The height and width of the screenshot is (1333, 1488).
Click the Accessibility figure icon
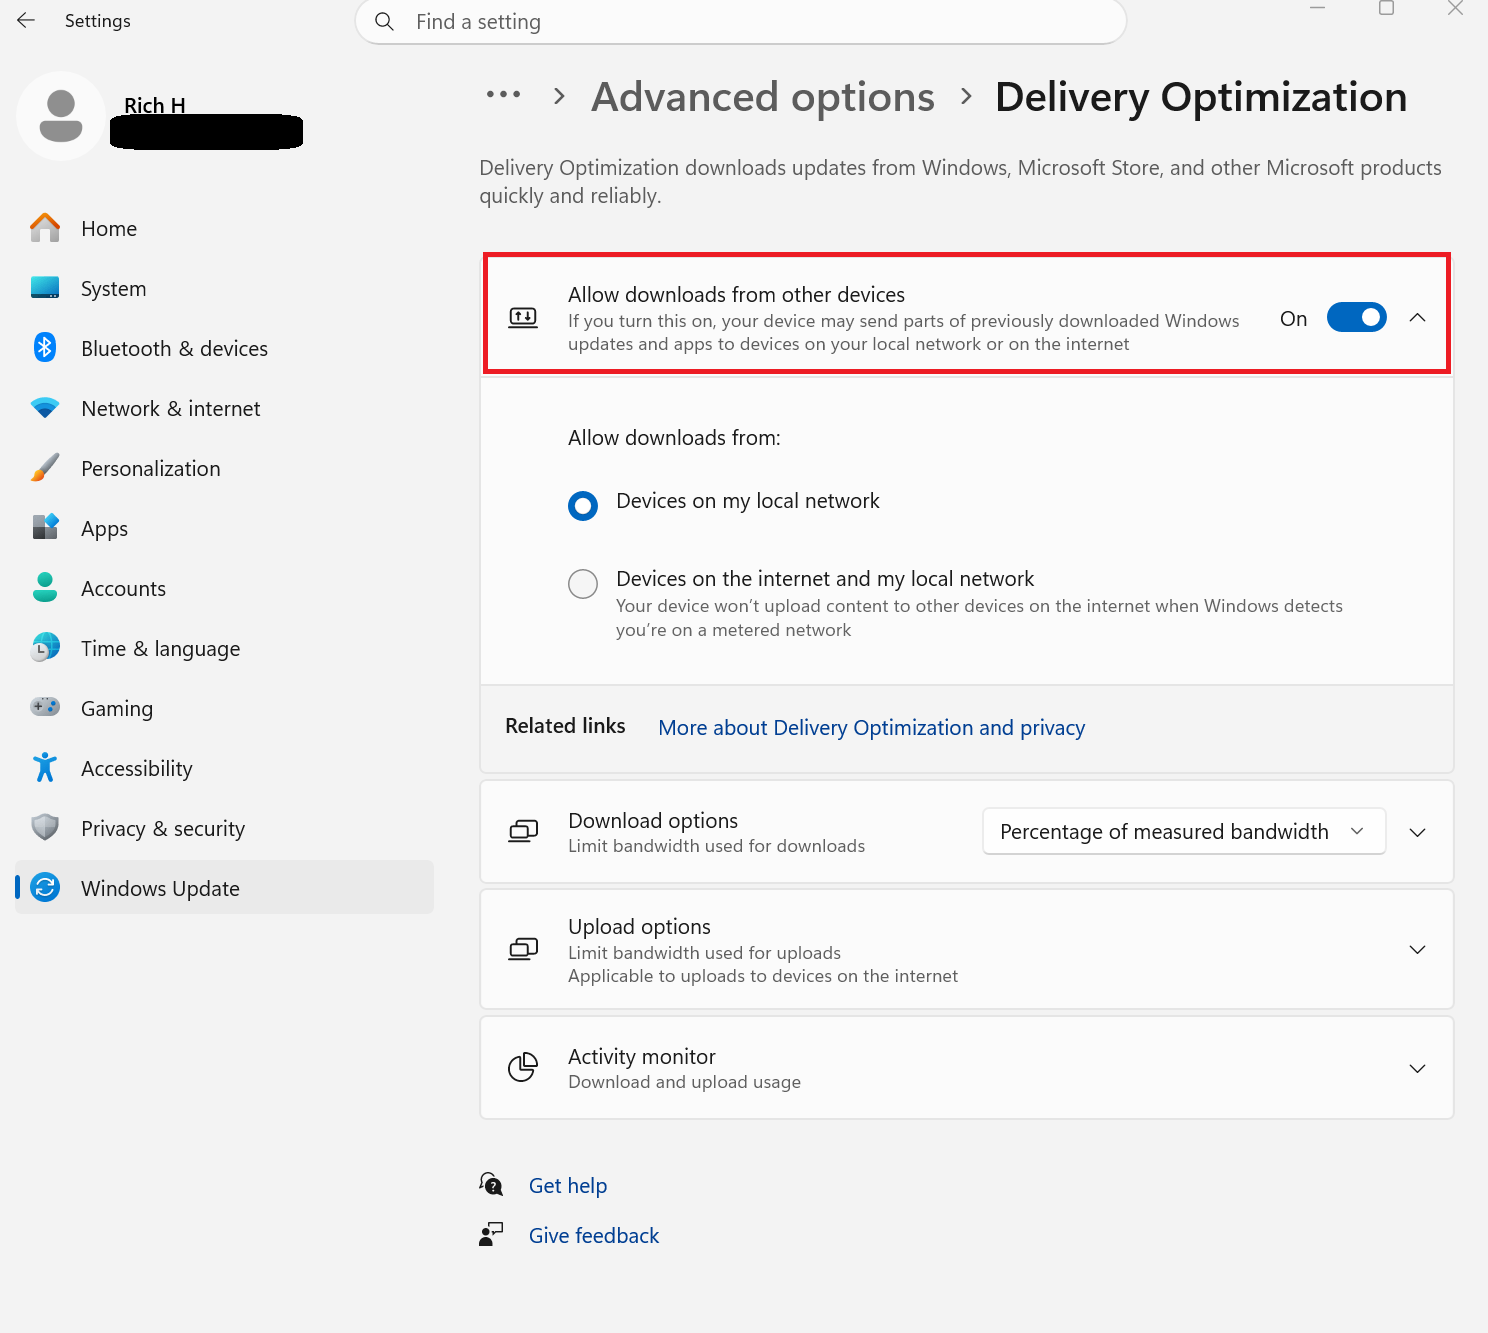45,767
